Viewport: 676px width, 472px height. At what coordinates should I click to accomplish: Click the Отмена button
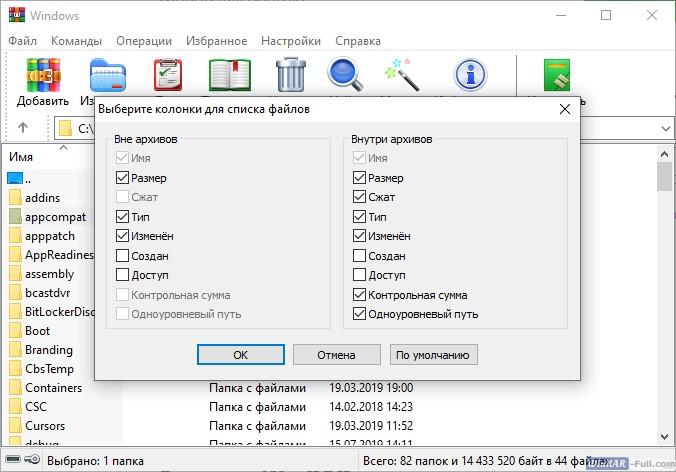pyautogui.click(x=336, y=355)
